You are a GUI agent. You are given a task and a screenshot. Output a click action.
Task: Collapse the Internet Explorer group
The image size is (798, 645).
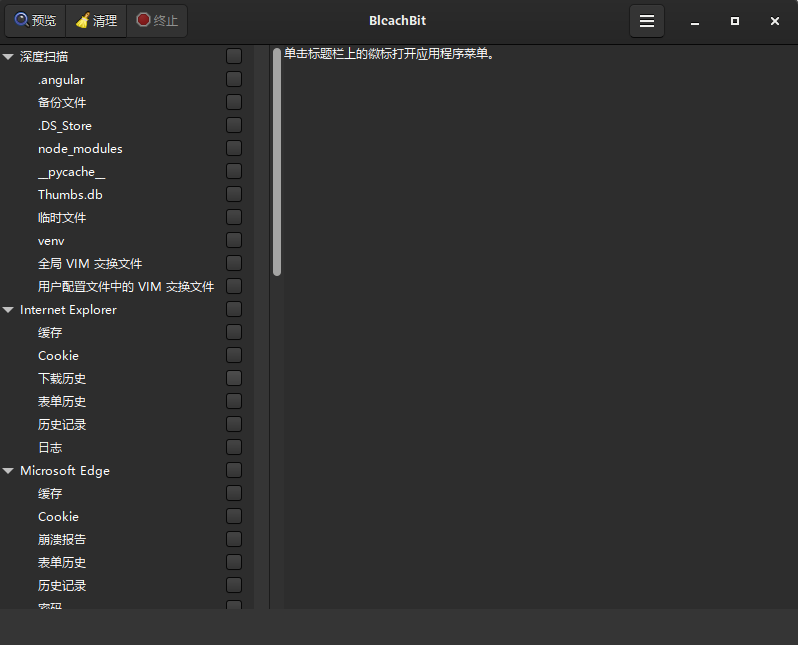pyautogui.click(x=8, y=310)
